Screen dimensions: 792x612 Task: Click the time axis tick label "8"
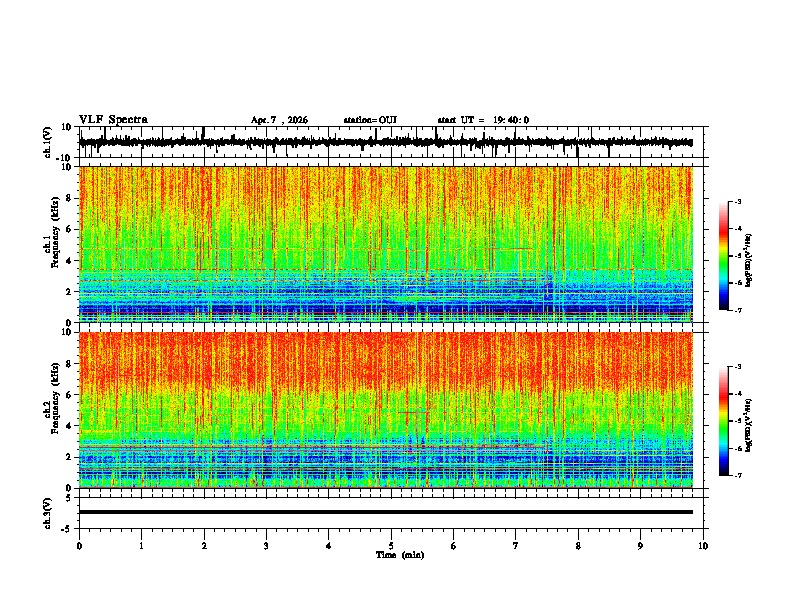578,546
